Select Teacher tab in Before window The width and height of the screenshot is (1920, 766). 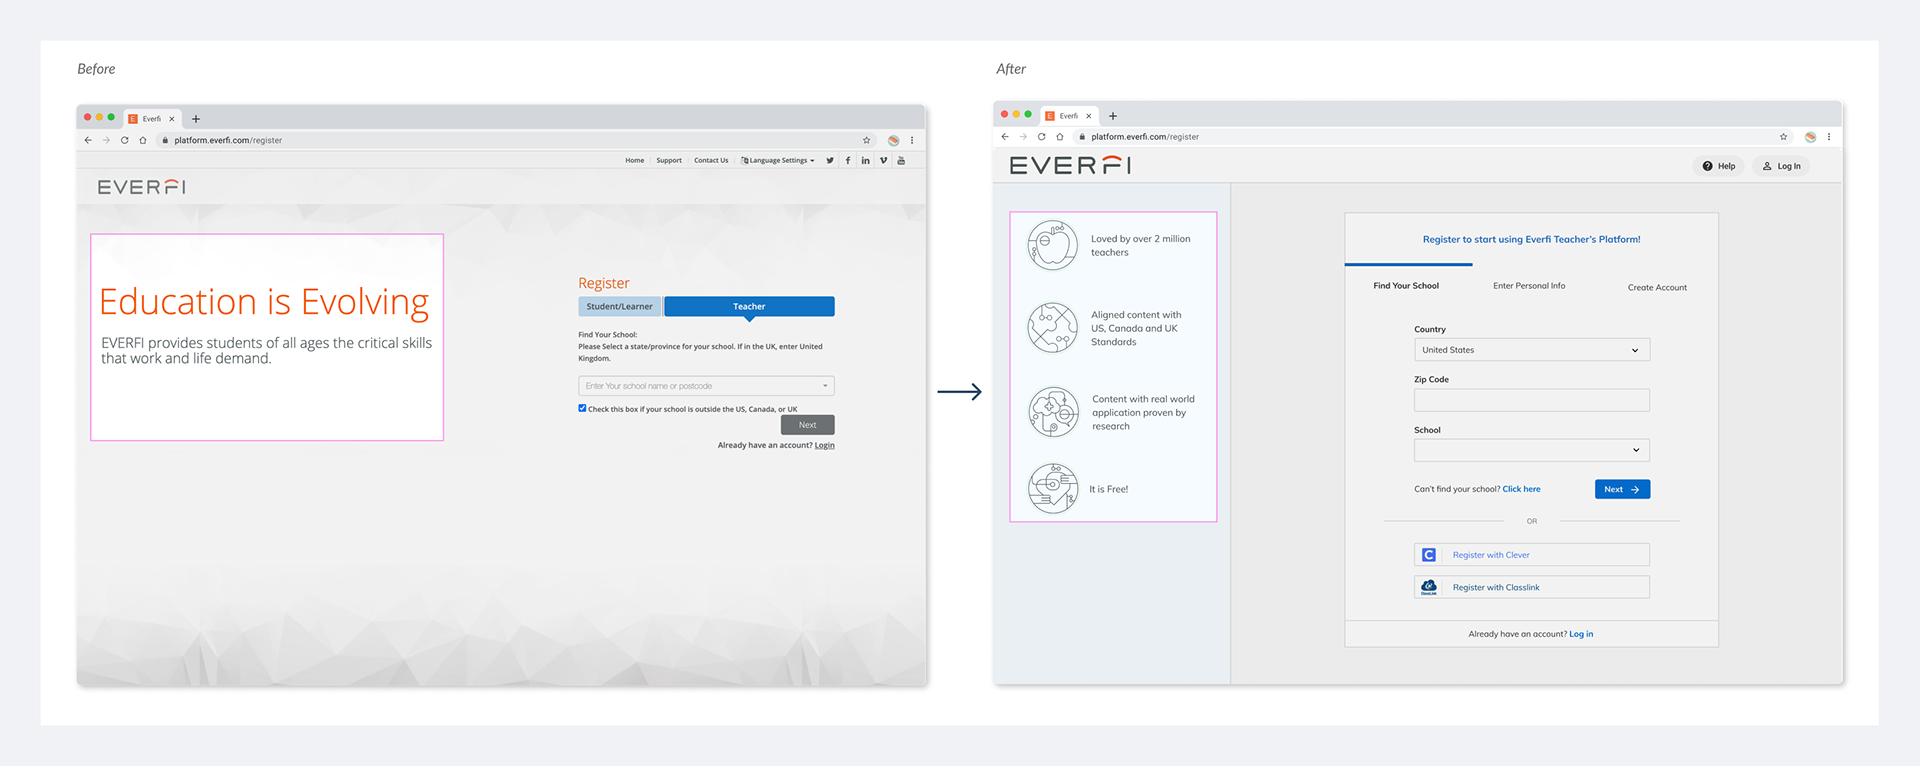pyautogui.click(x=749, y=307)
